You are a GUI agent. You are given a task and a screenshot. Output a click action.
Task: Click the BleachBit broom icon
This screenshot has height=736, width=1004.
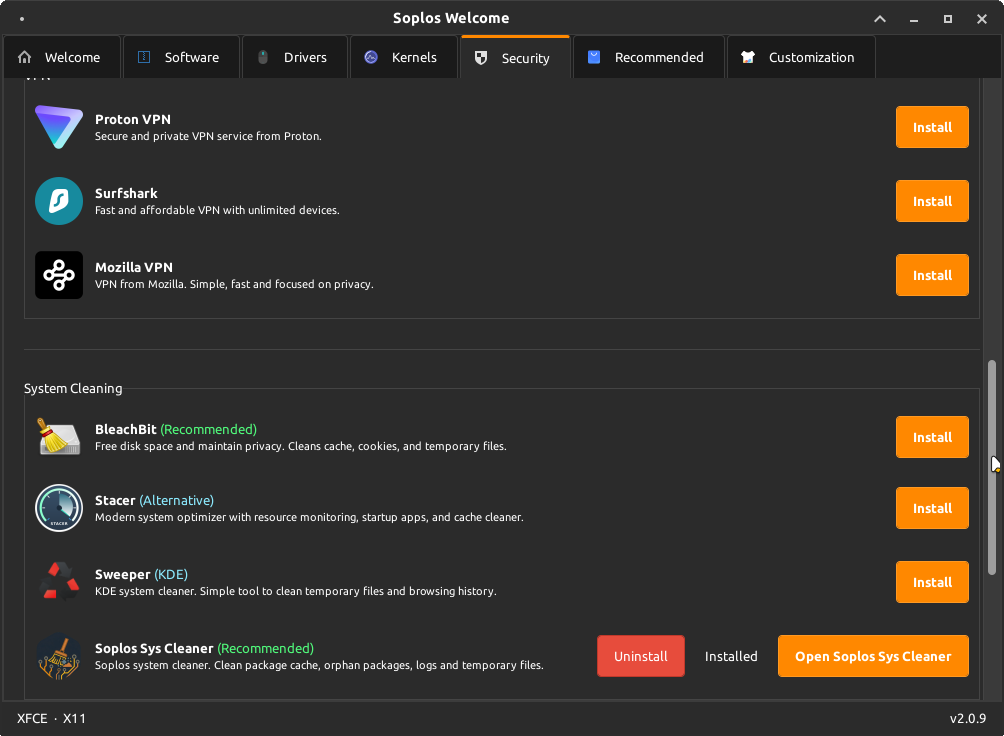(59, 437)
